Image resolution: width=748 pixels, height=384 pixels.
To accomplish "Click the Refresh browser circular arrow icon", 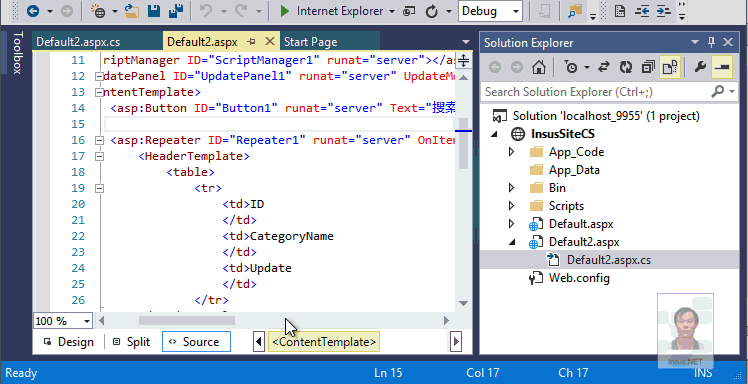I will click(432, 11).
